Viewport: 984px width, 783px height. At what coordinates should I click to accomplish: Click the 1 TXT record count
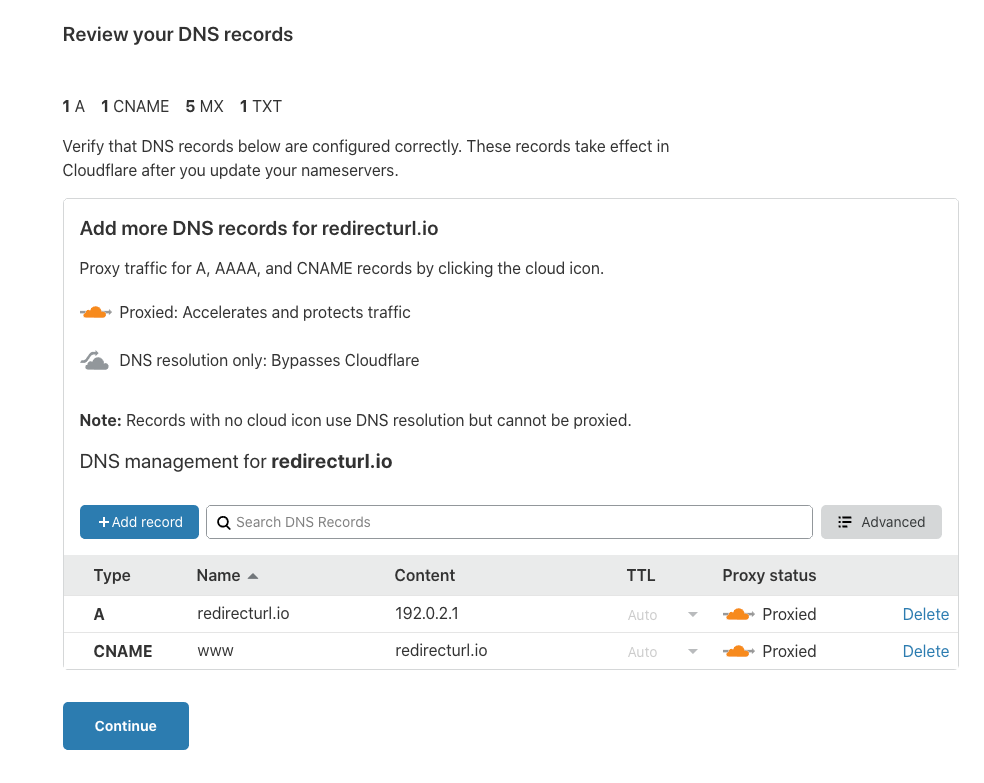tap(261, 106)
